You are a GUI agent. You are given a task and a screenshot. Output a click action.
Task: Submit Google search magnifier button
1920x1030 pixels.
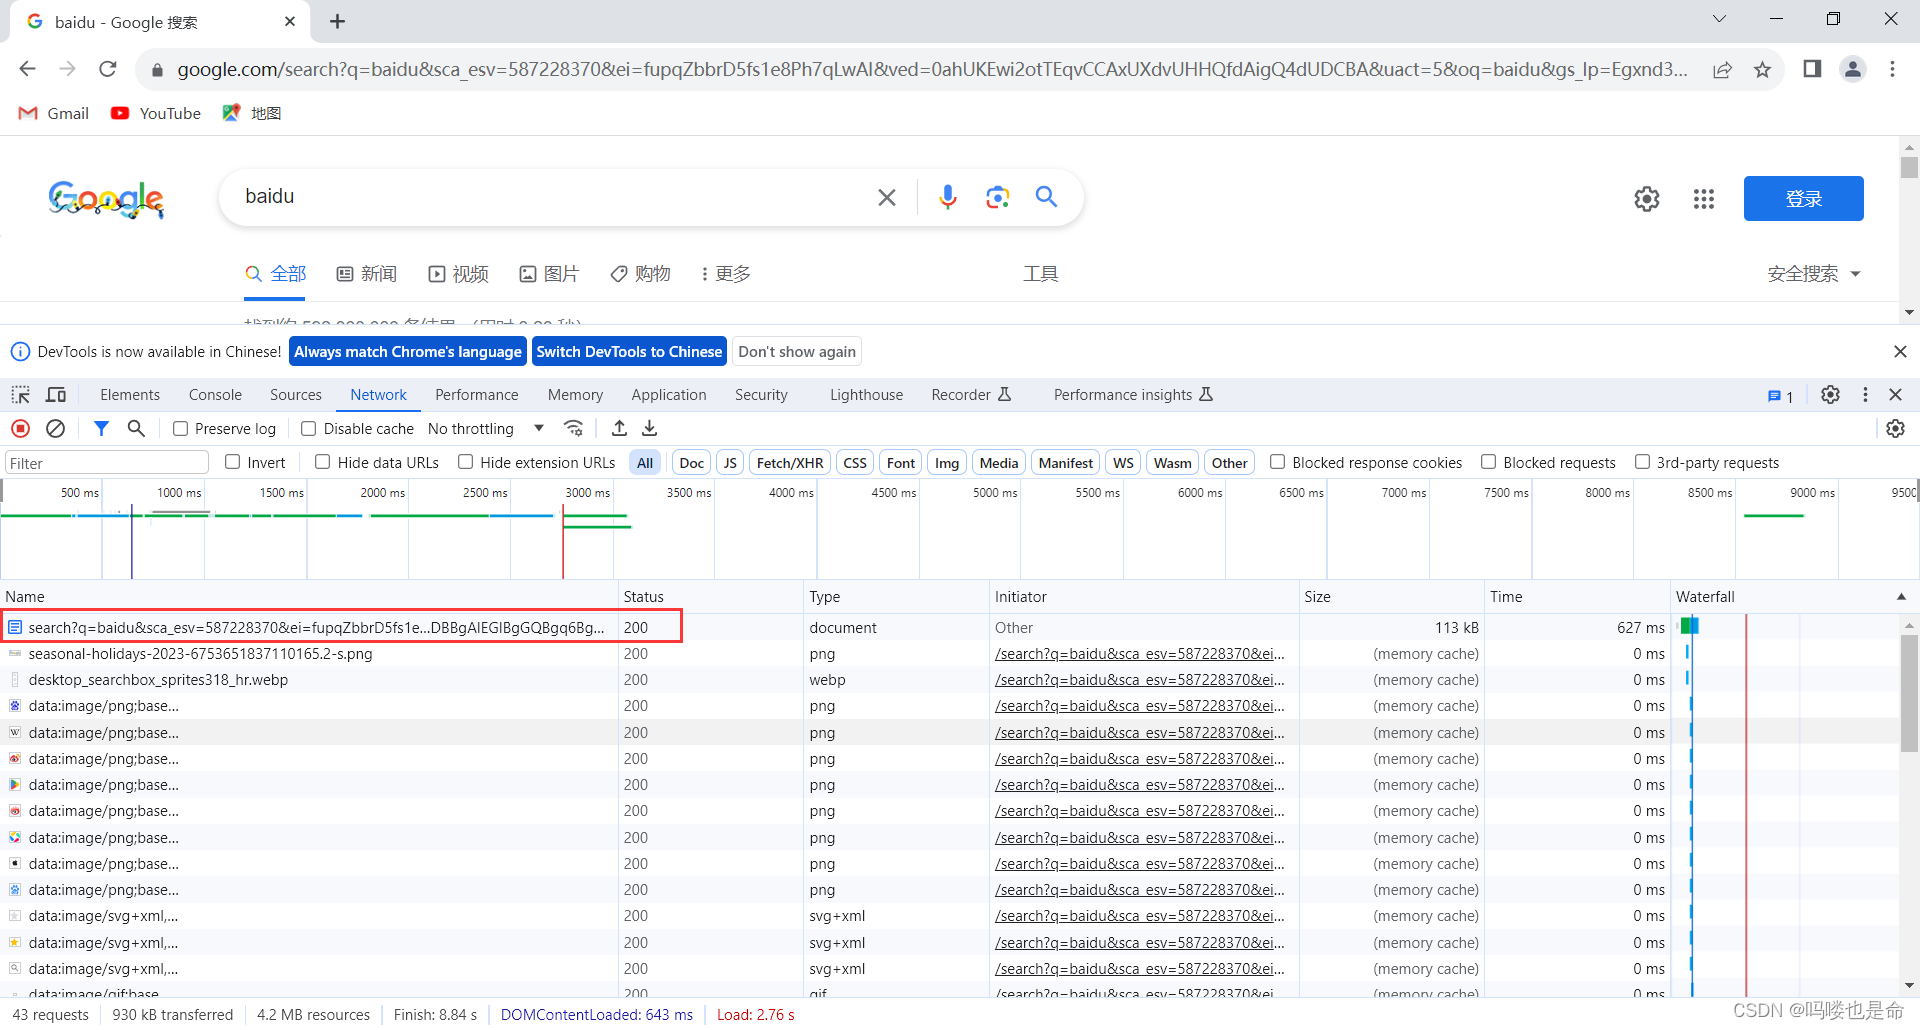[x=1046, y=197]
